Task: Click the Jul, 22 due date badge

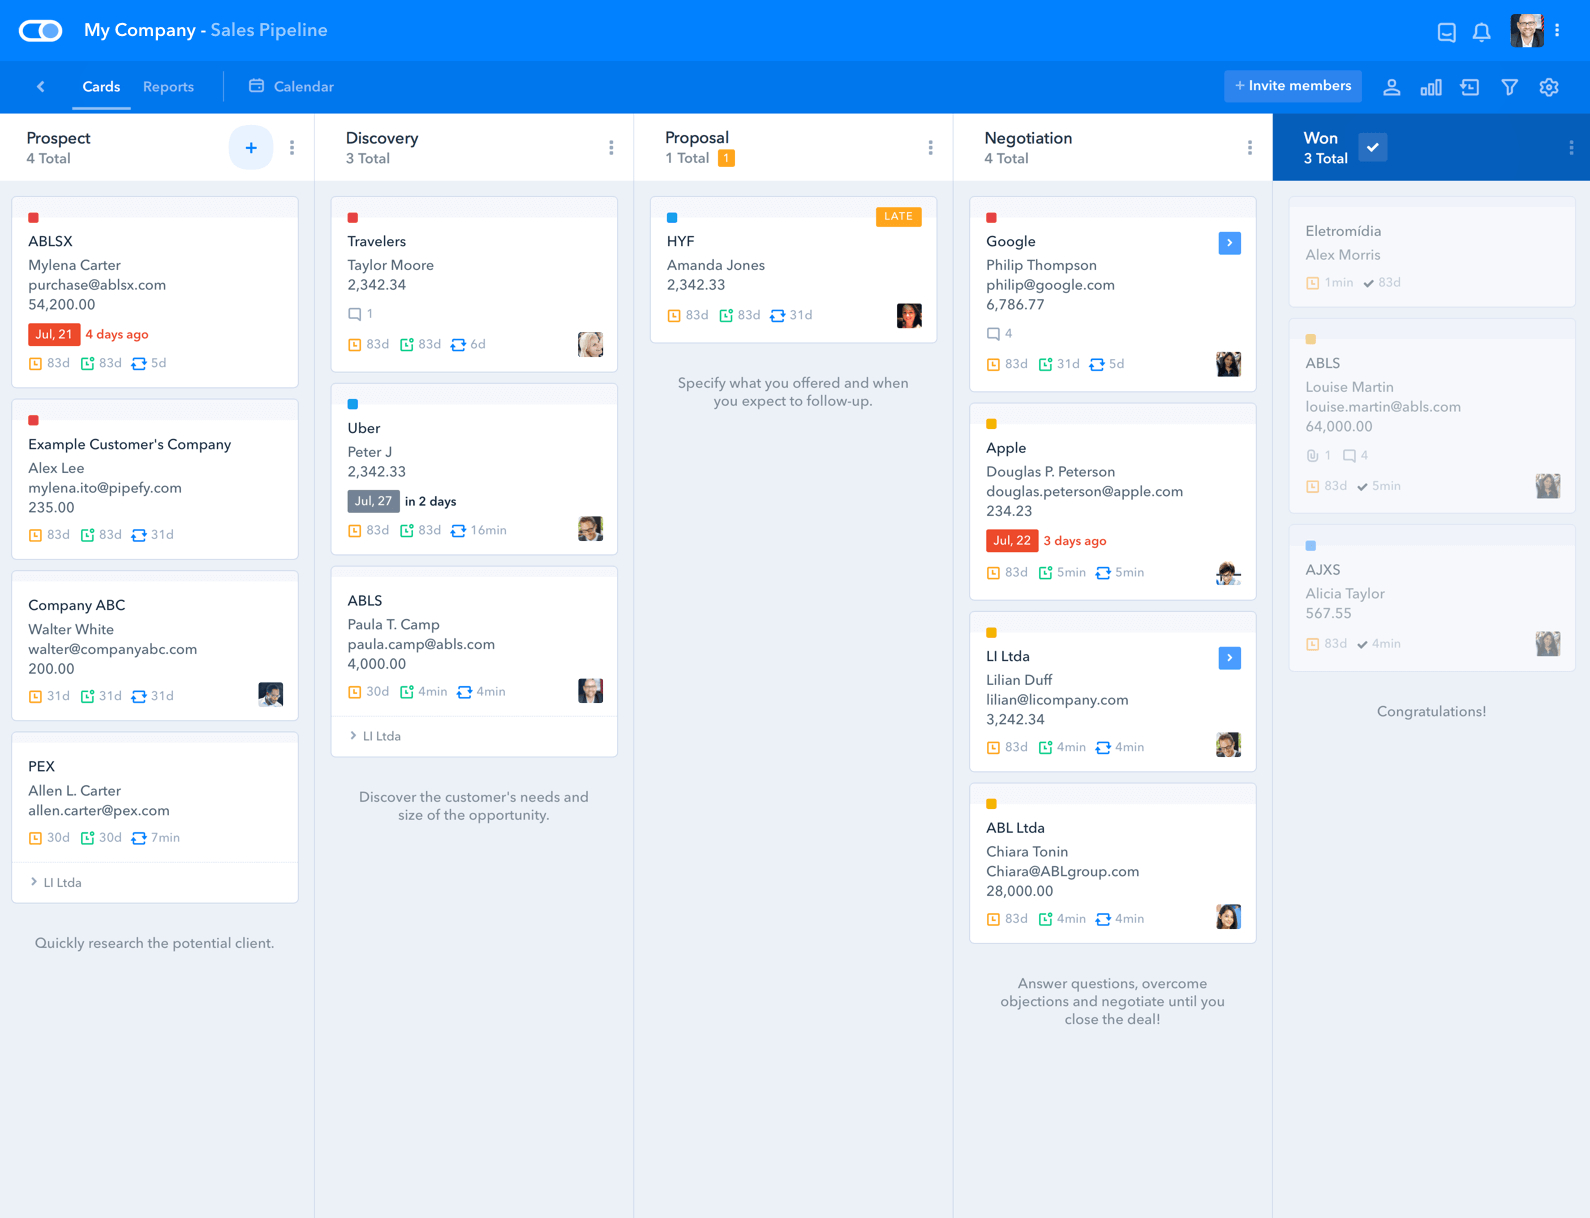Action: 1012,541
